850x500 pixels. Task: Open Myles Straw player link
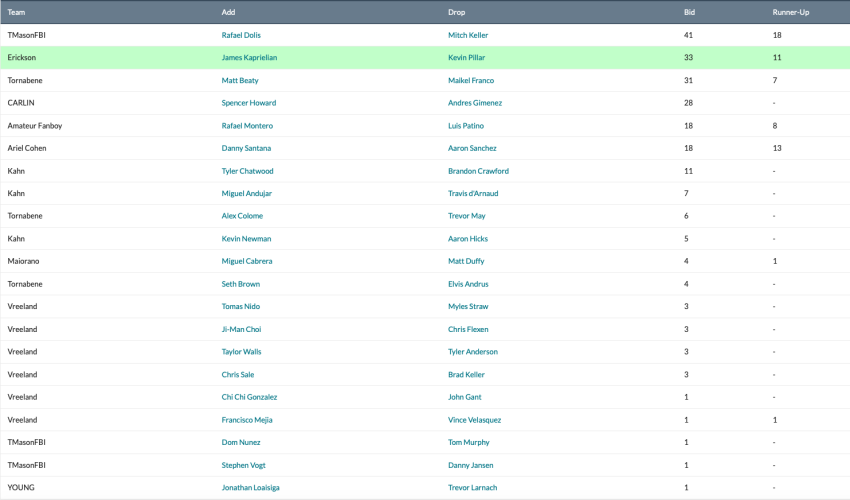(x=468, y=306)
